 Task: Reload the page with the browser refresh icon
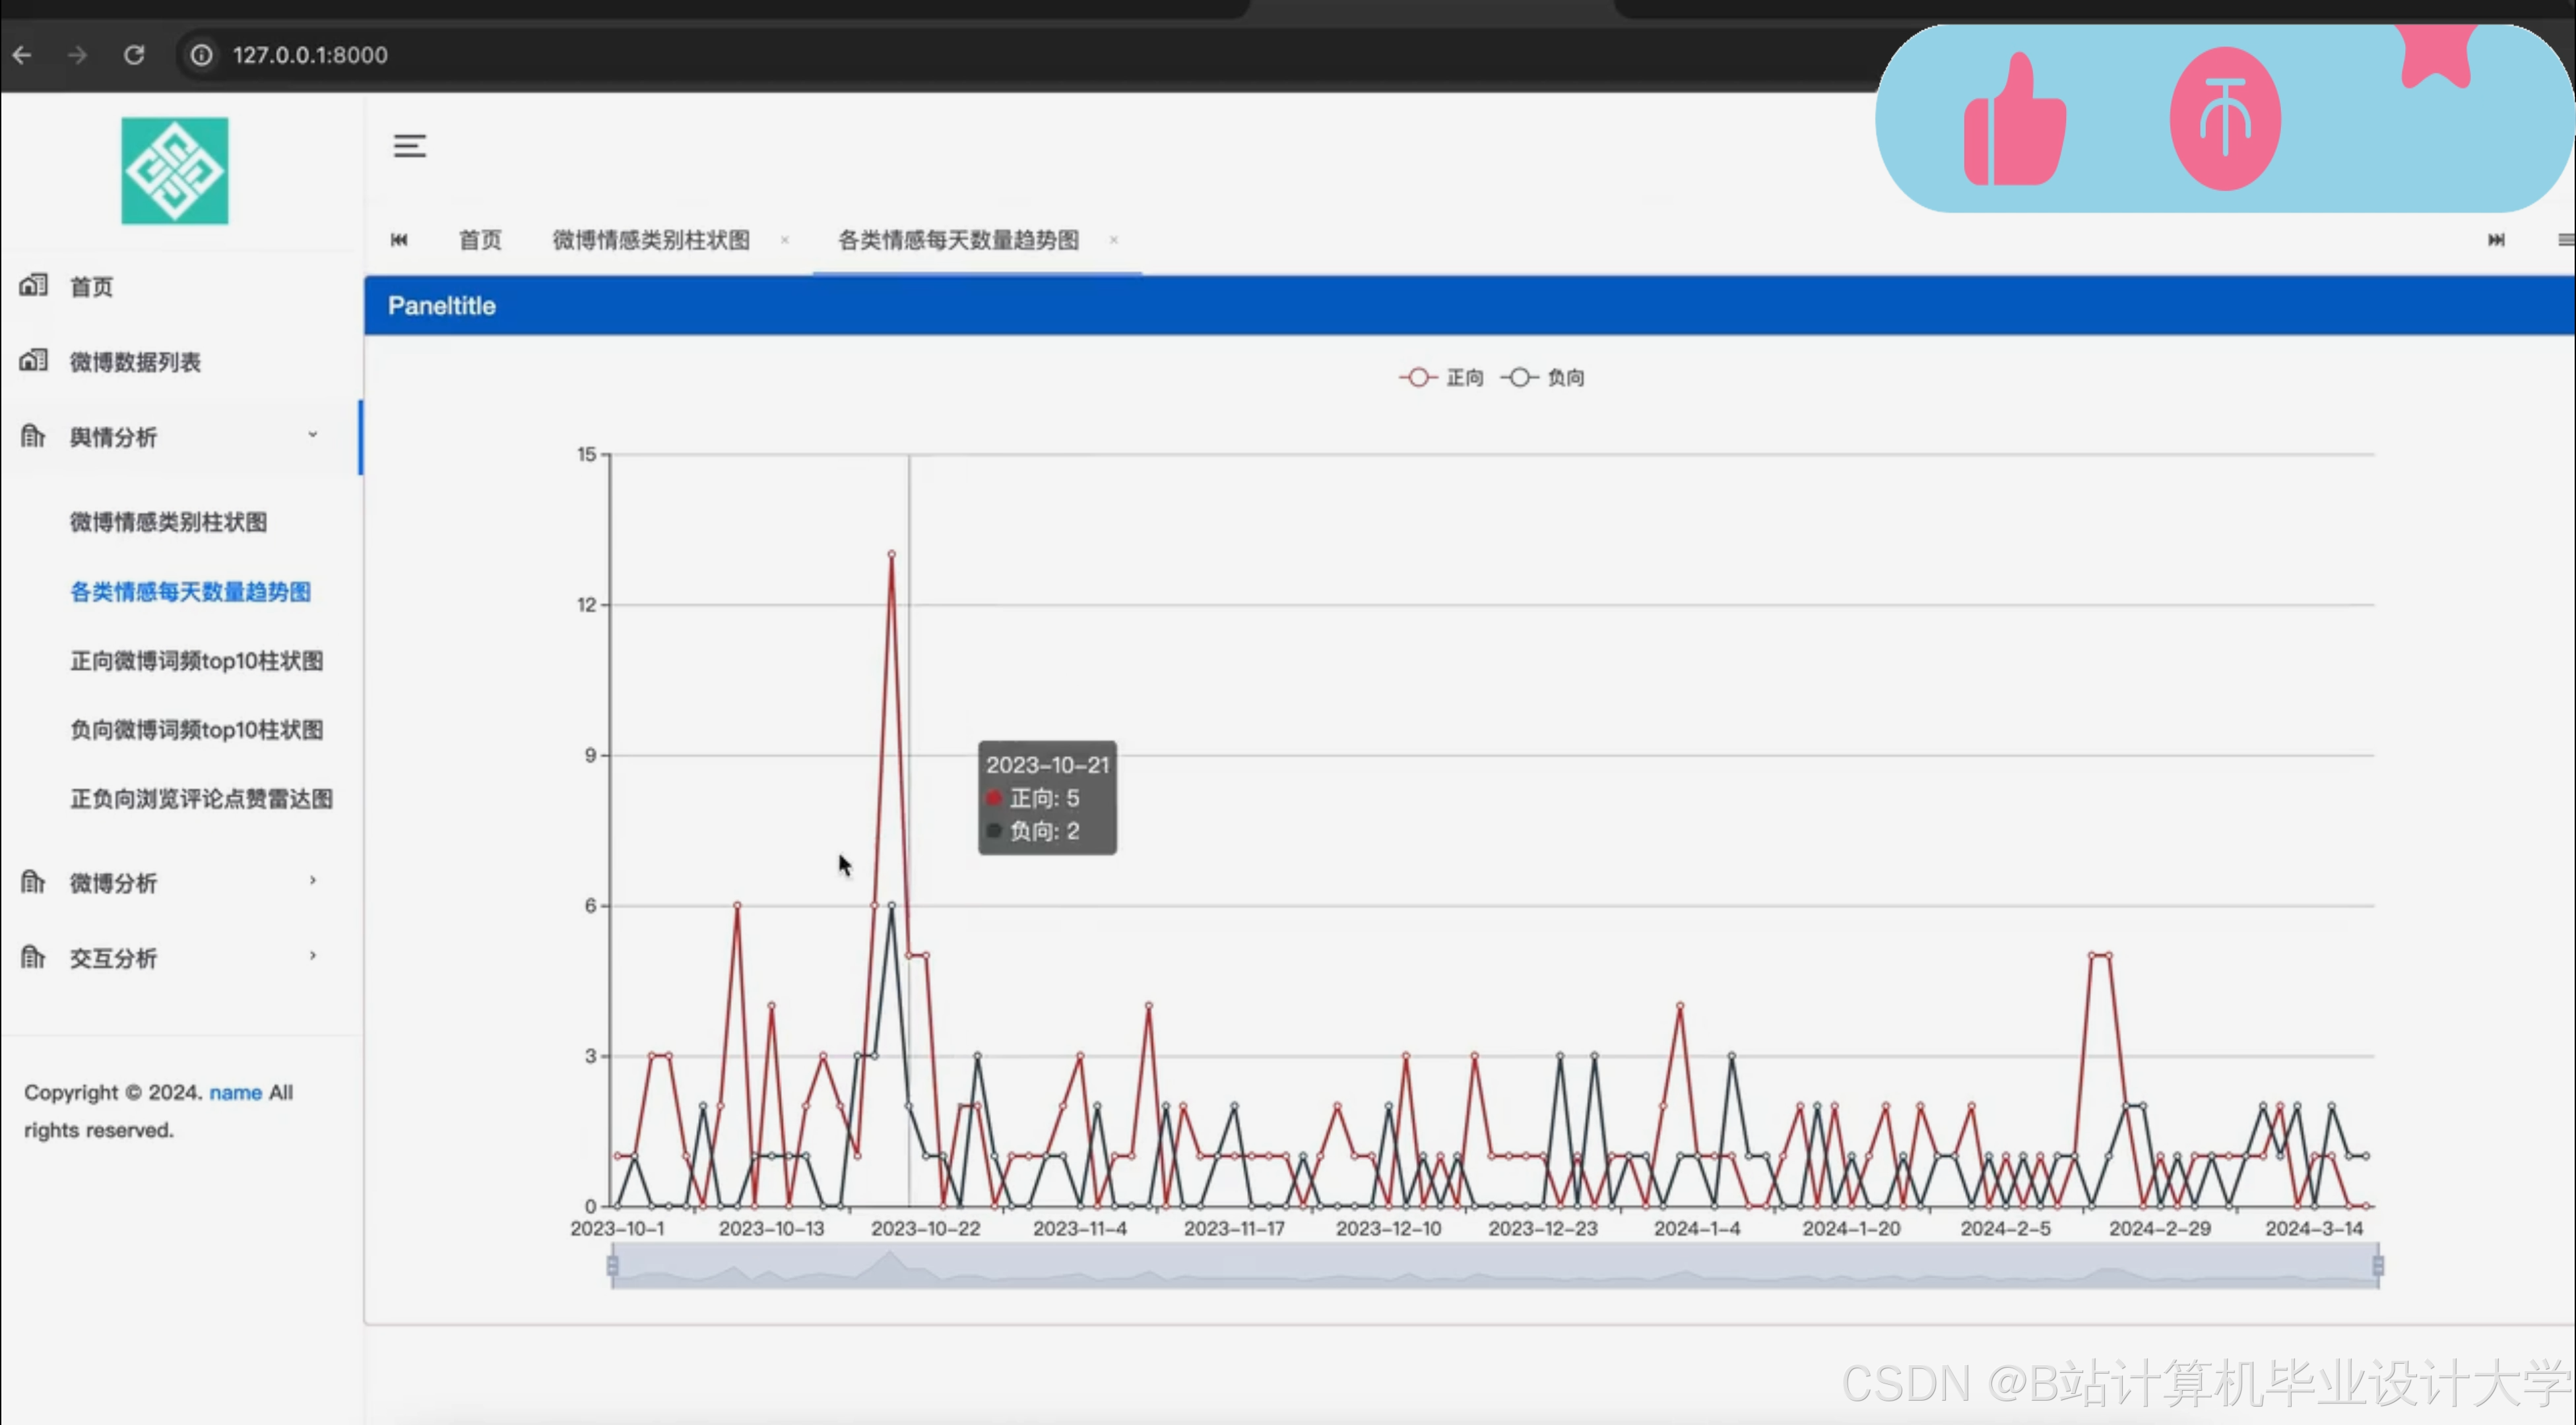point(134,55)
